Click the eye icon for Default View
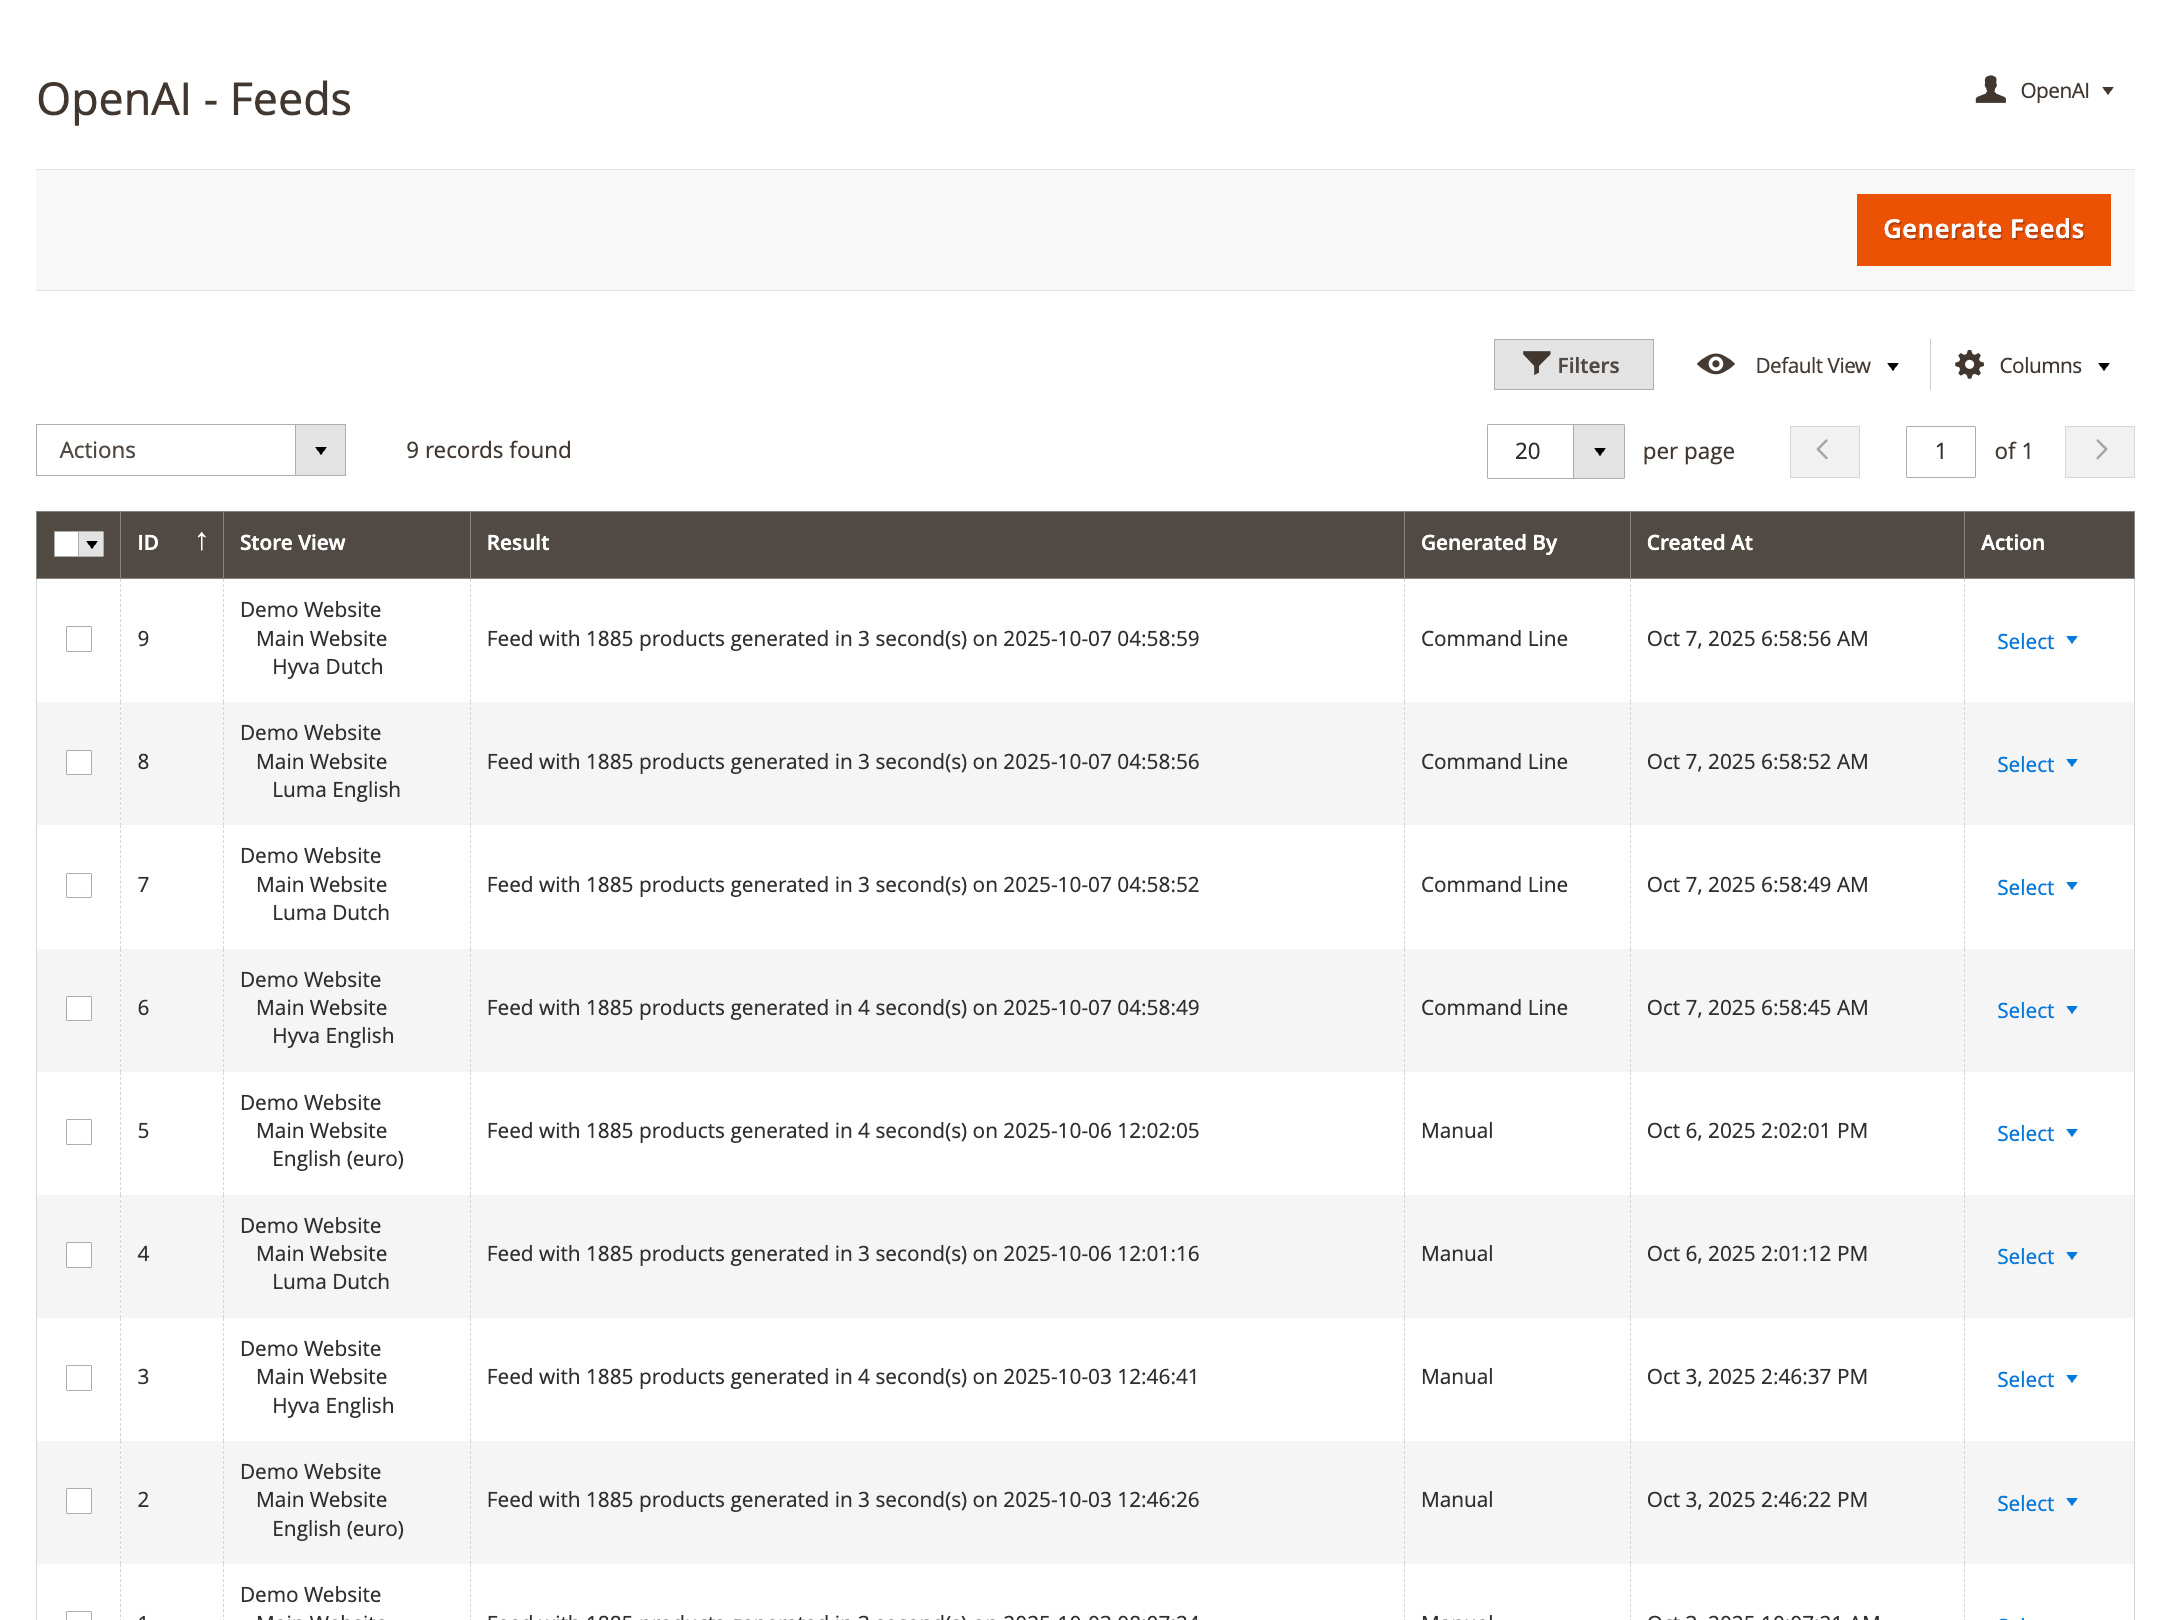2176x1620 pixels. pos(1715,365)
